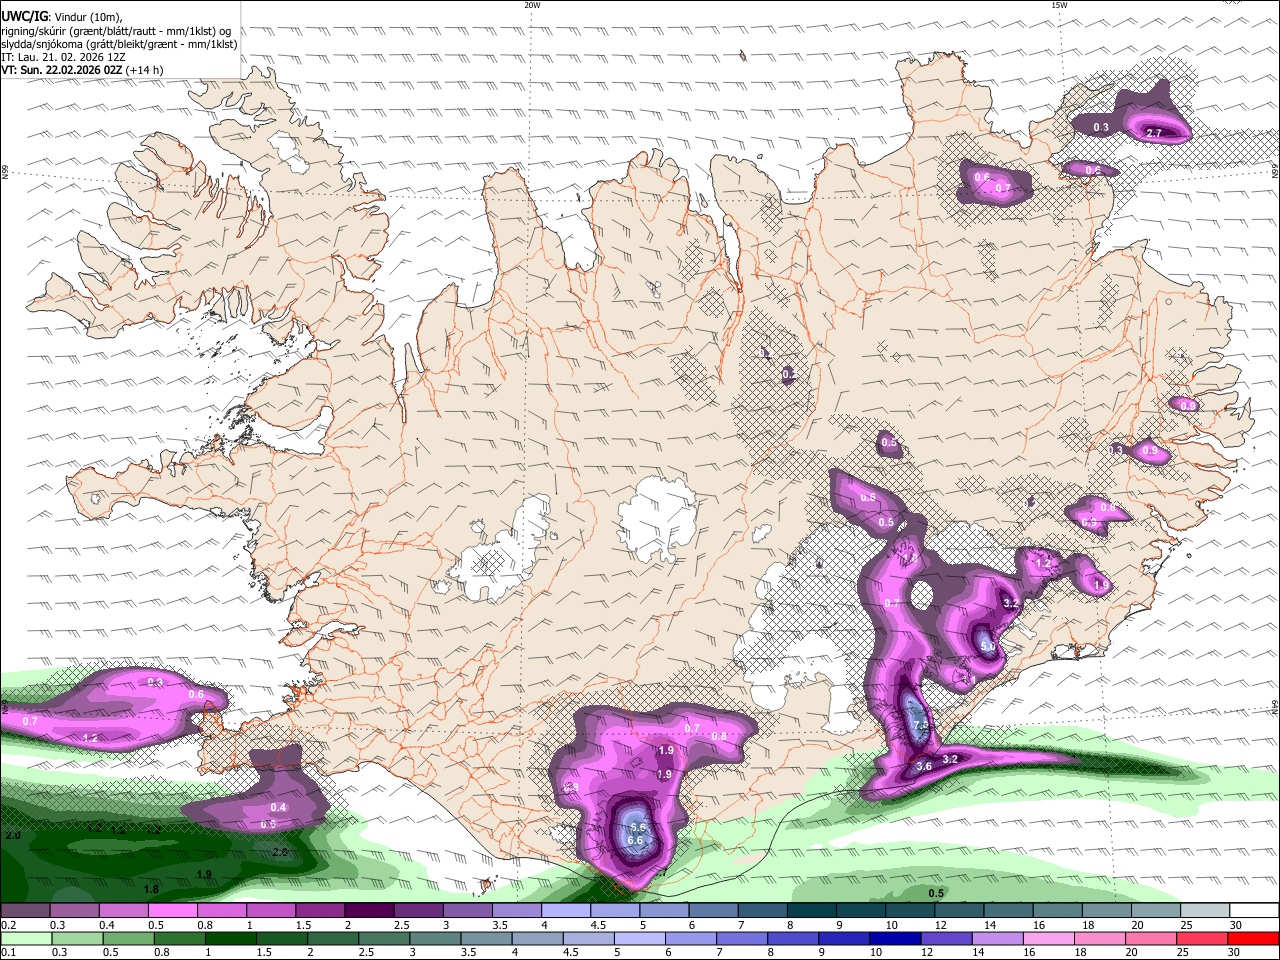Select darkest purple swatch between 2 and 2.5
The image size is (1280, 960).
click(368, 911)
